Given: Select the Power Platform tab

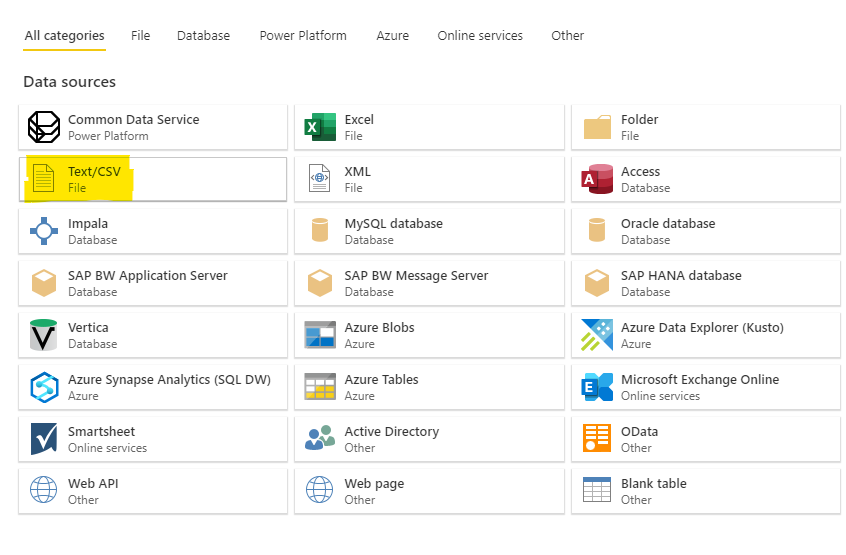Looking at the screenshot, I should [x=303, y=36].
